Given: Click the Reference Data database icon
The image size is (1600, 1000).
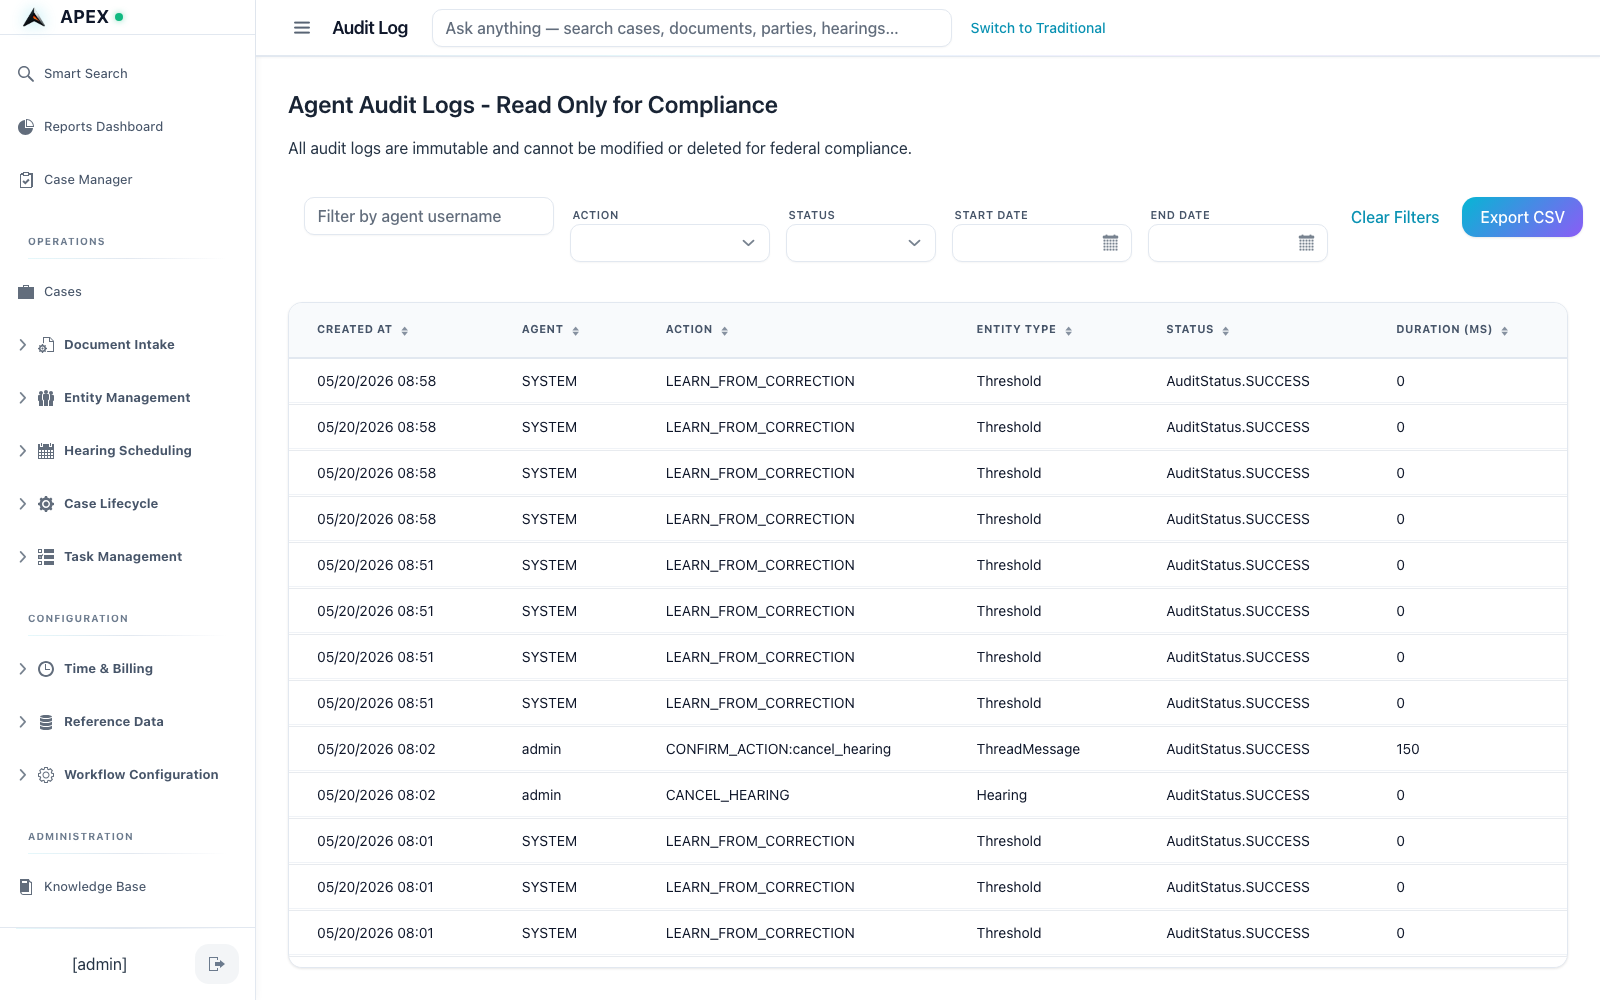Looking at the screenshot, I should [46, 722].
